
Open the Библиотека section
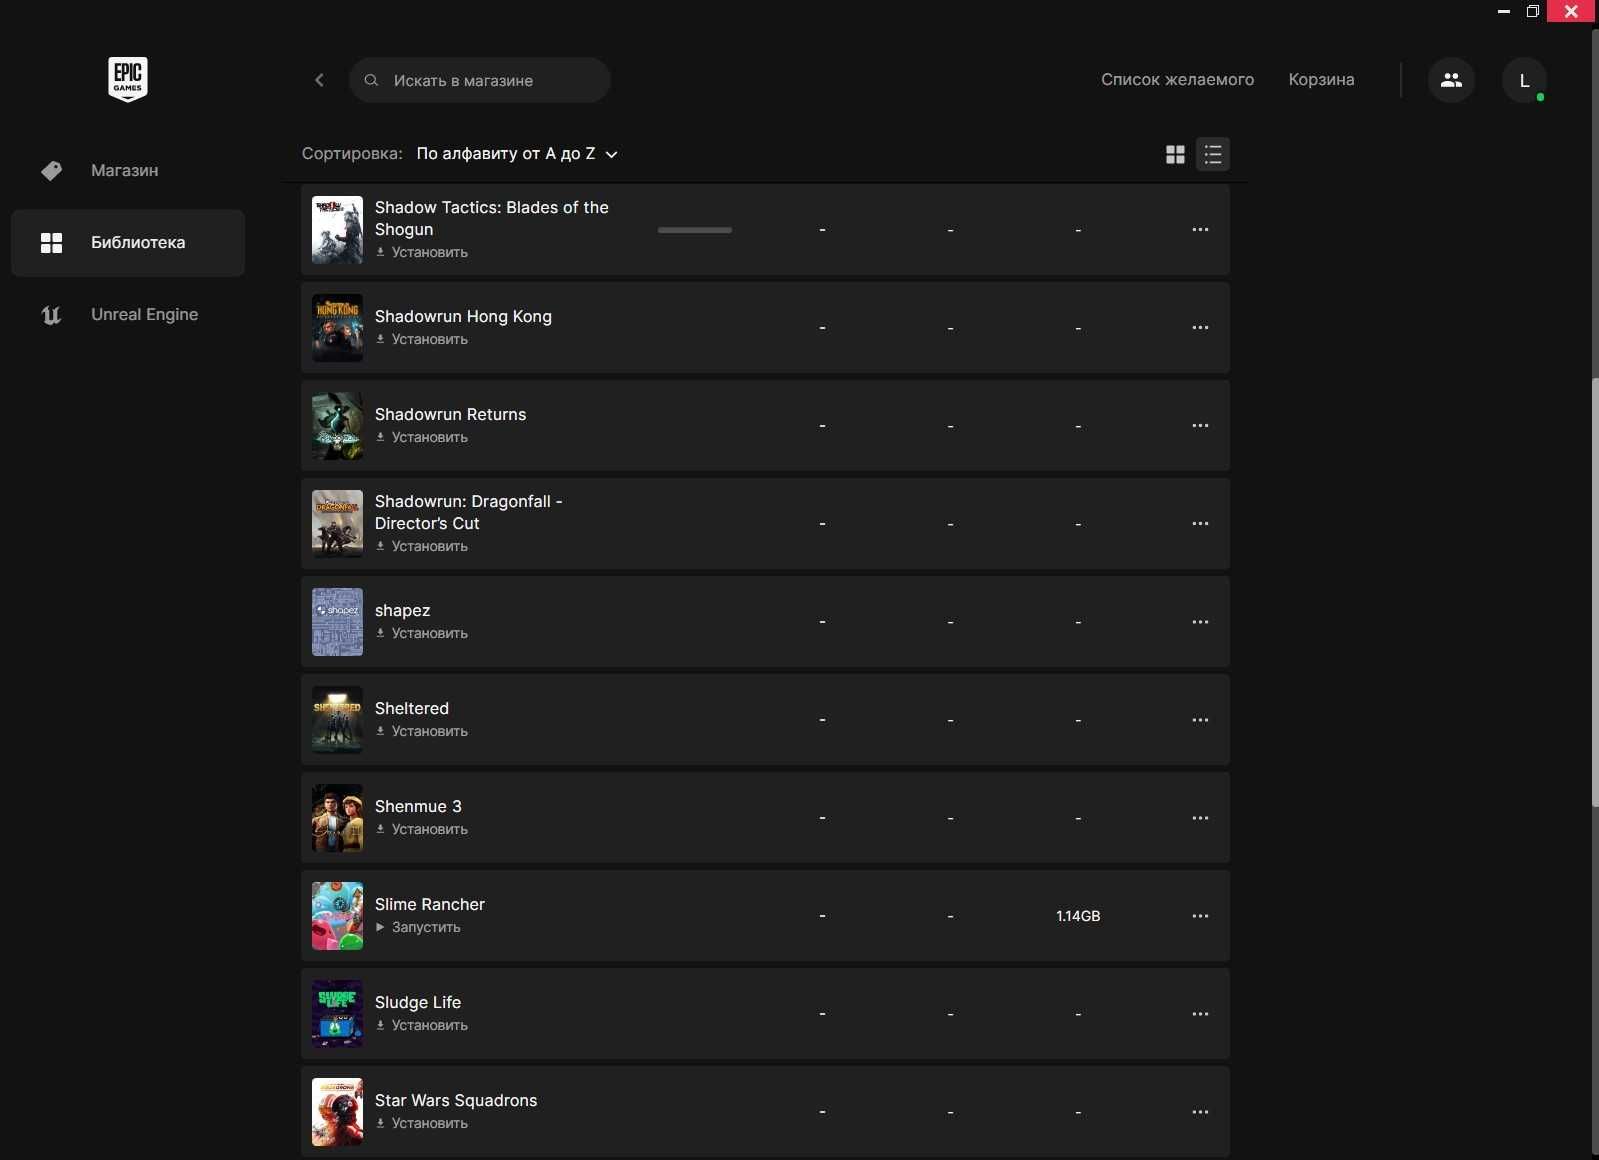128,243
